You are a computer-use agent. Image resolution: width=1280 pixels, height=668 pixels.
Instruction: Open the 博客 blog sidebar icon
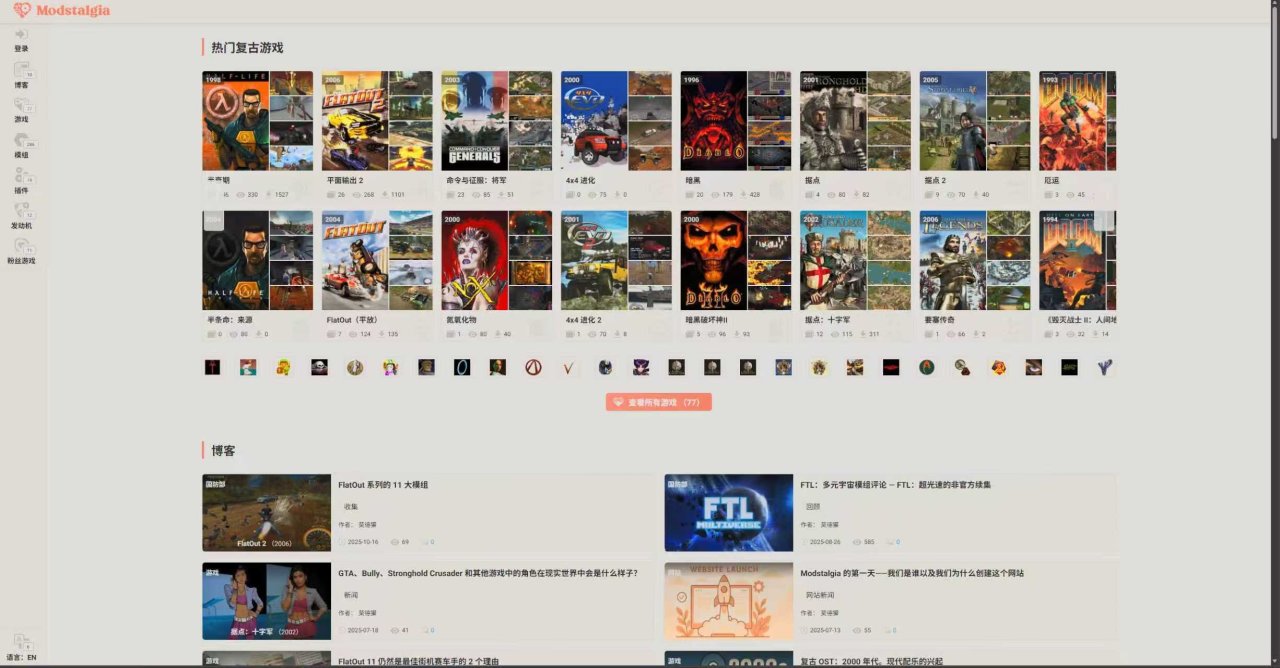[21, 71]
